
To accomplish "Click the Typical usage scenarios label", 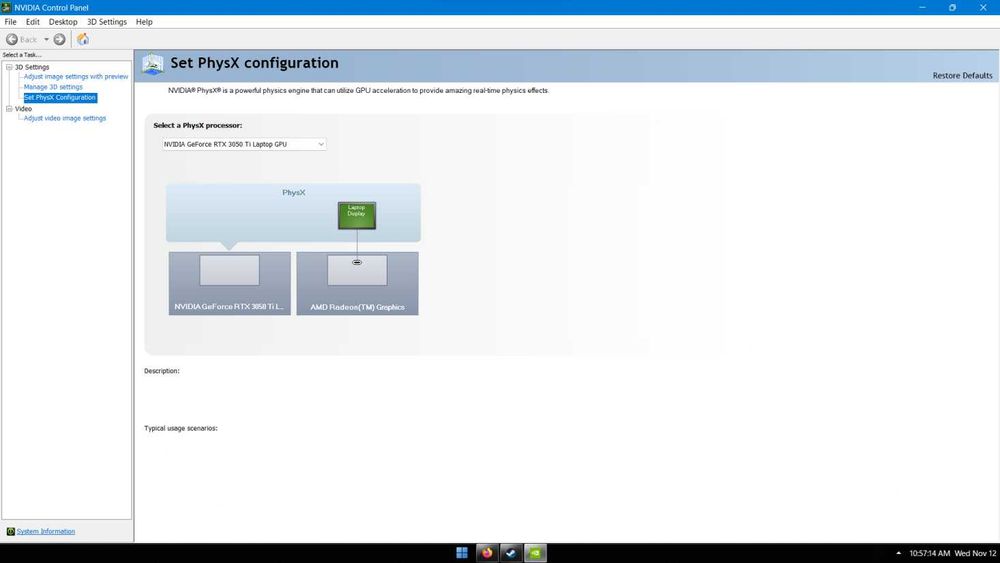I will coord(180,428).
